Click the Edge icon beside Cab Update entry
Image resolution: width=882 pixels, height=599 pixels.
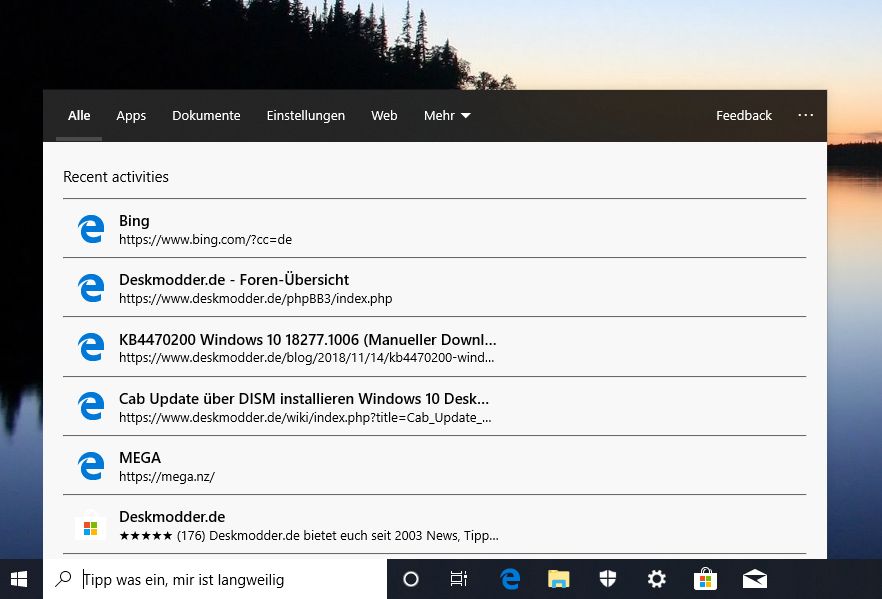[x=91, y=406]
